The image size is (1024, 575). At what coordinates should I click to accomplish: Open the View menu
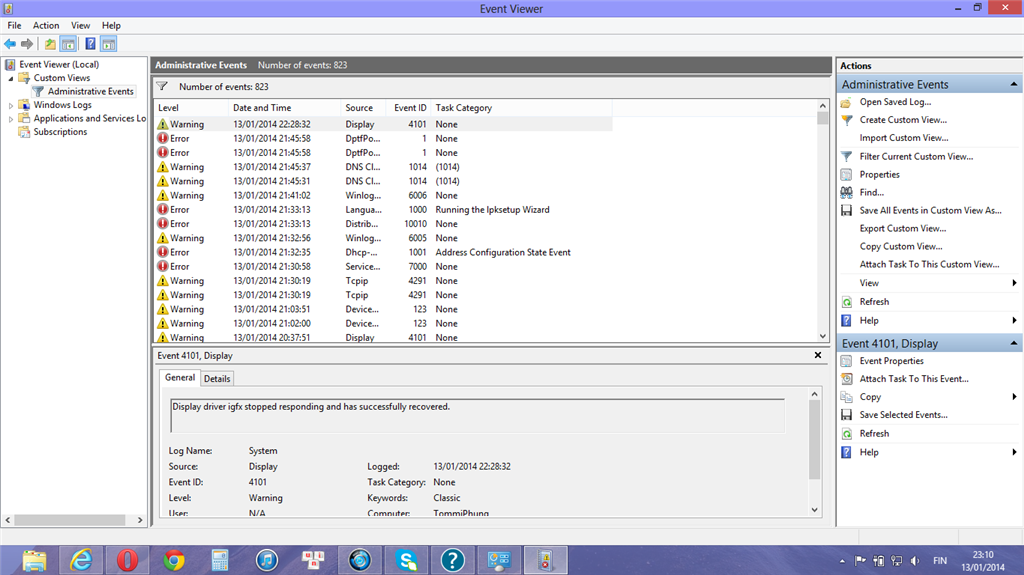[x=80, y=25]
